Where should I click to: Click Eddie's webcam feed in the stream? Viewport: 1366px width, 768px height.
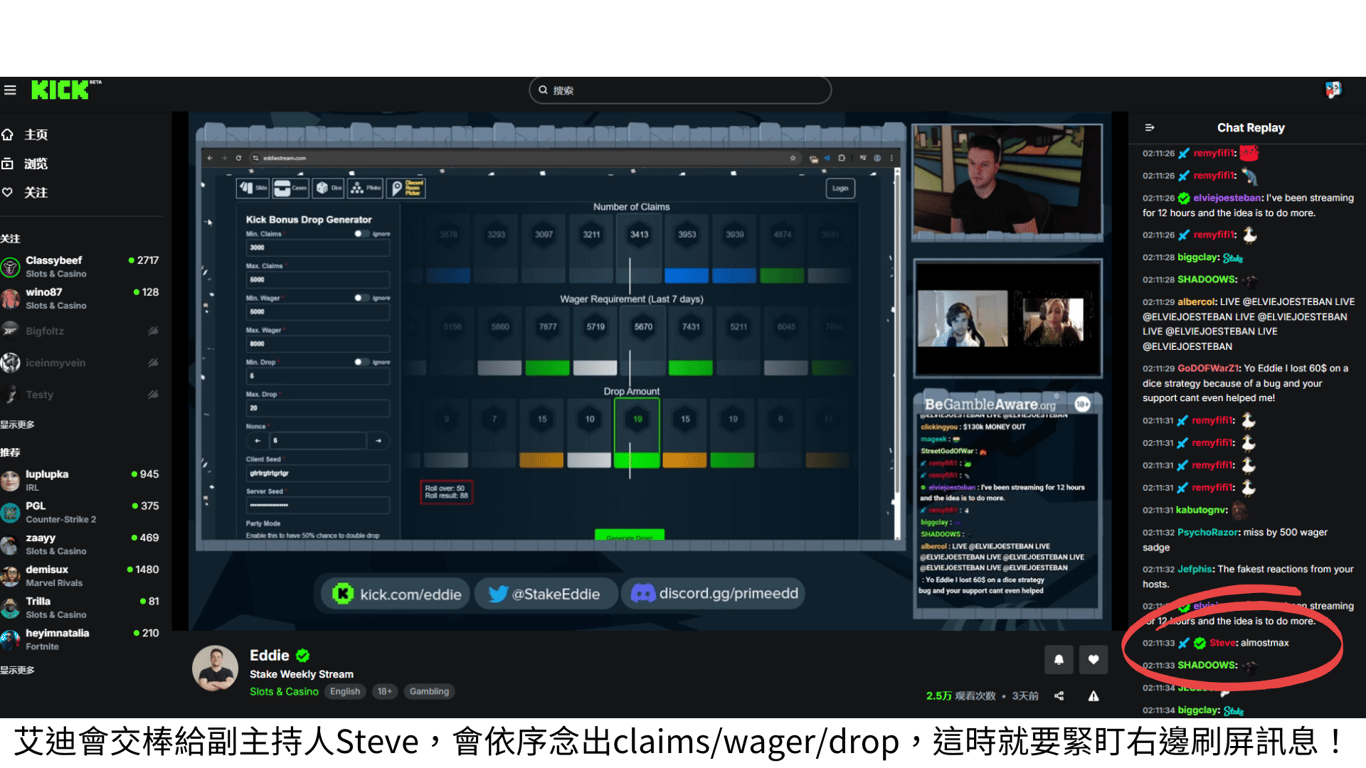coord(1007,182)
